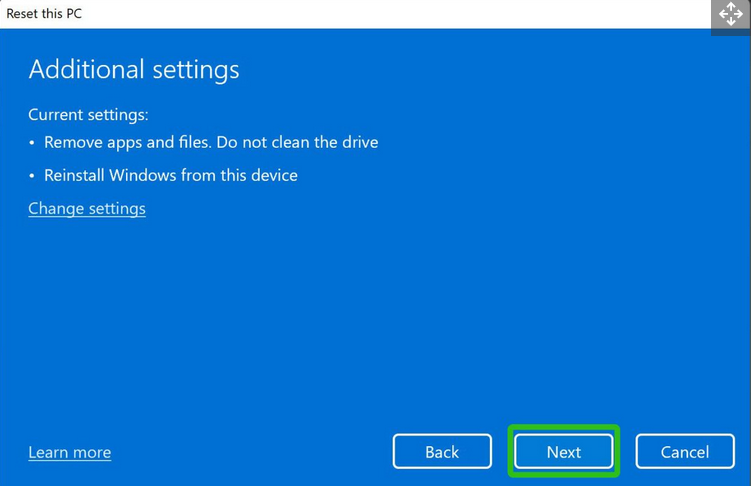Viewport: 751px width, 486px height.
Task: Cancel the Reset this PC wizard
Action: (685, 452)
